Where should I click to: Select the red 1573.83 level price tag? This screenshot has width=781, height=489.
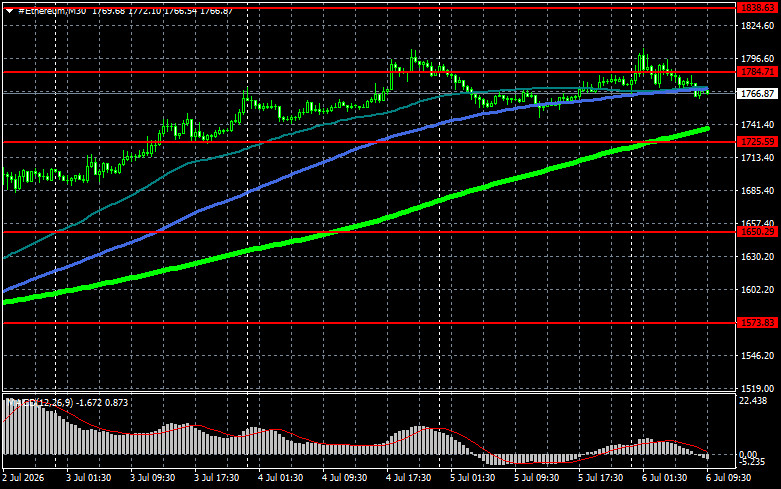757,323
